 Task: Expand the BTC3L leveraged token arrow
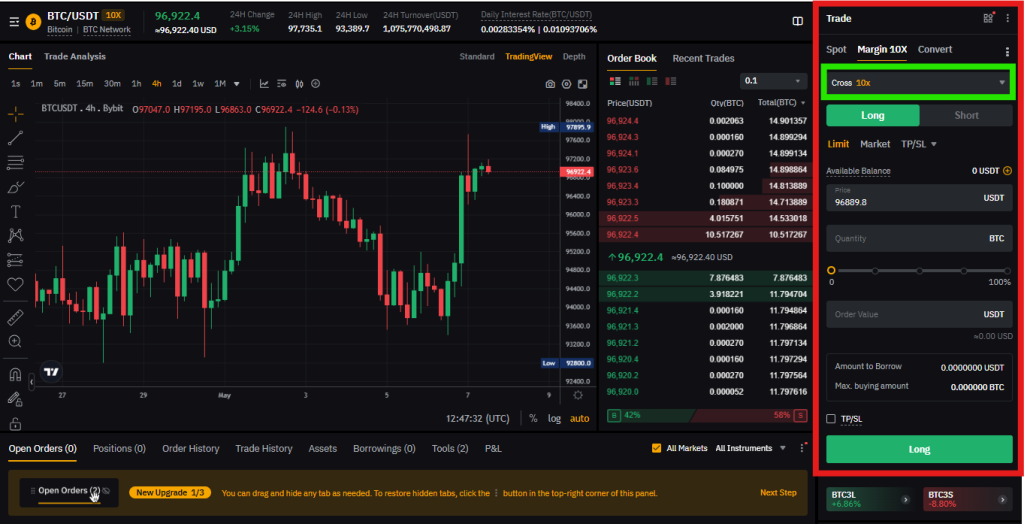point(905,499)
